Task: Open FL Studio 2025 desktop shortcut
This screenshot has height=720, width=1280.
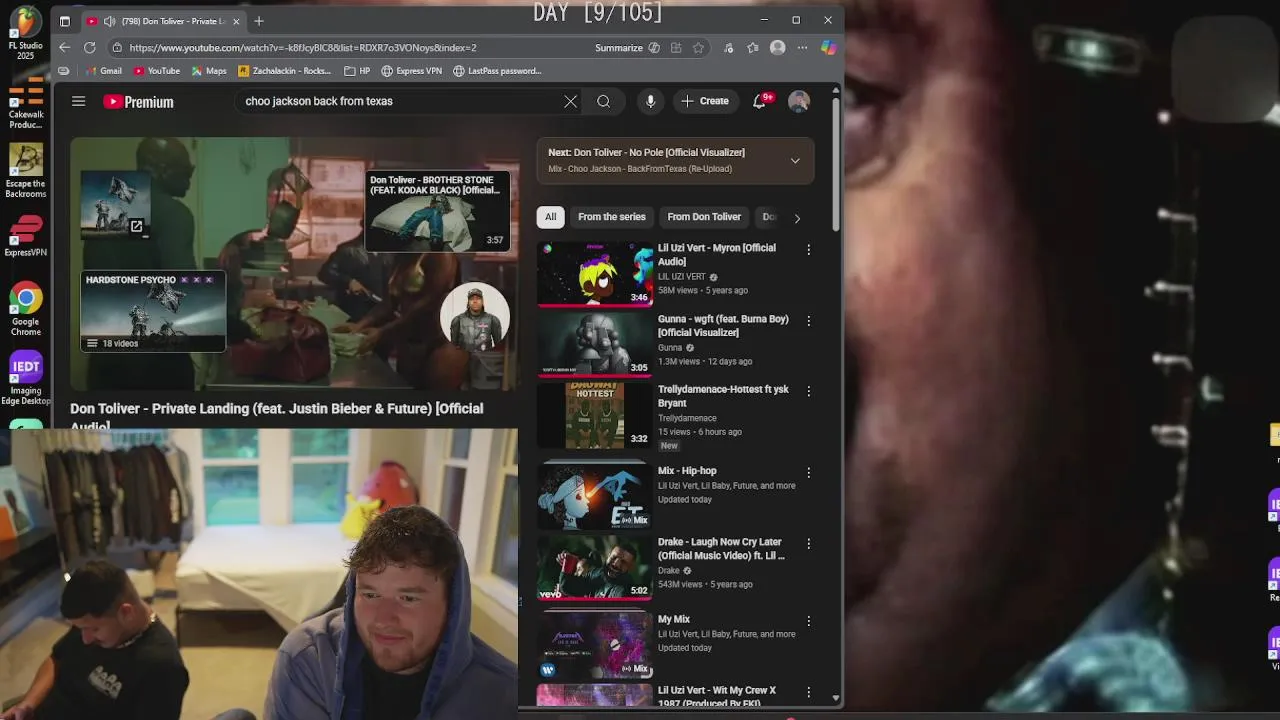Action: [25, 33]
